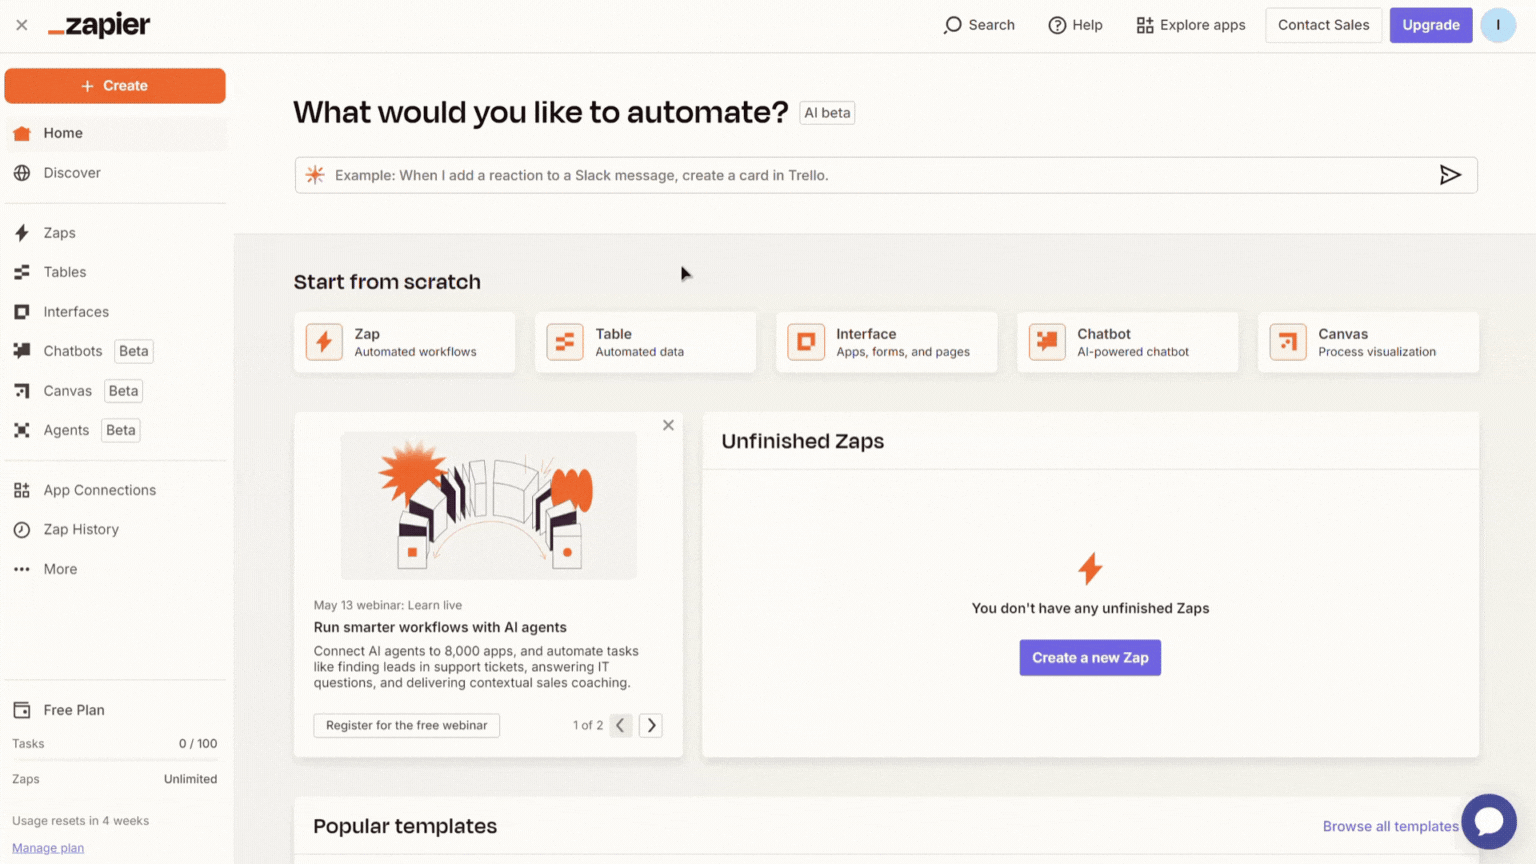Click the Search magnifier icon
Viewport: 1536px width, 864px height.
pyautogui.click(x=952, y=25)
